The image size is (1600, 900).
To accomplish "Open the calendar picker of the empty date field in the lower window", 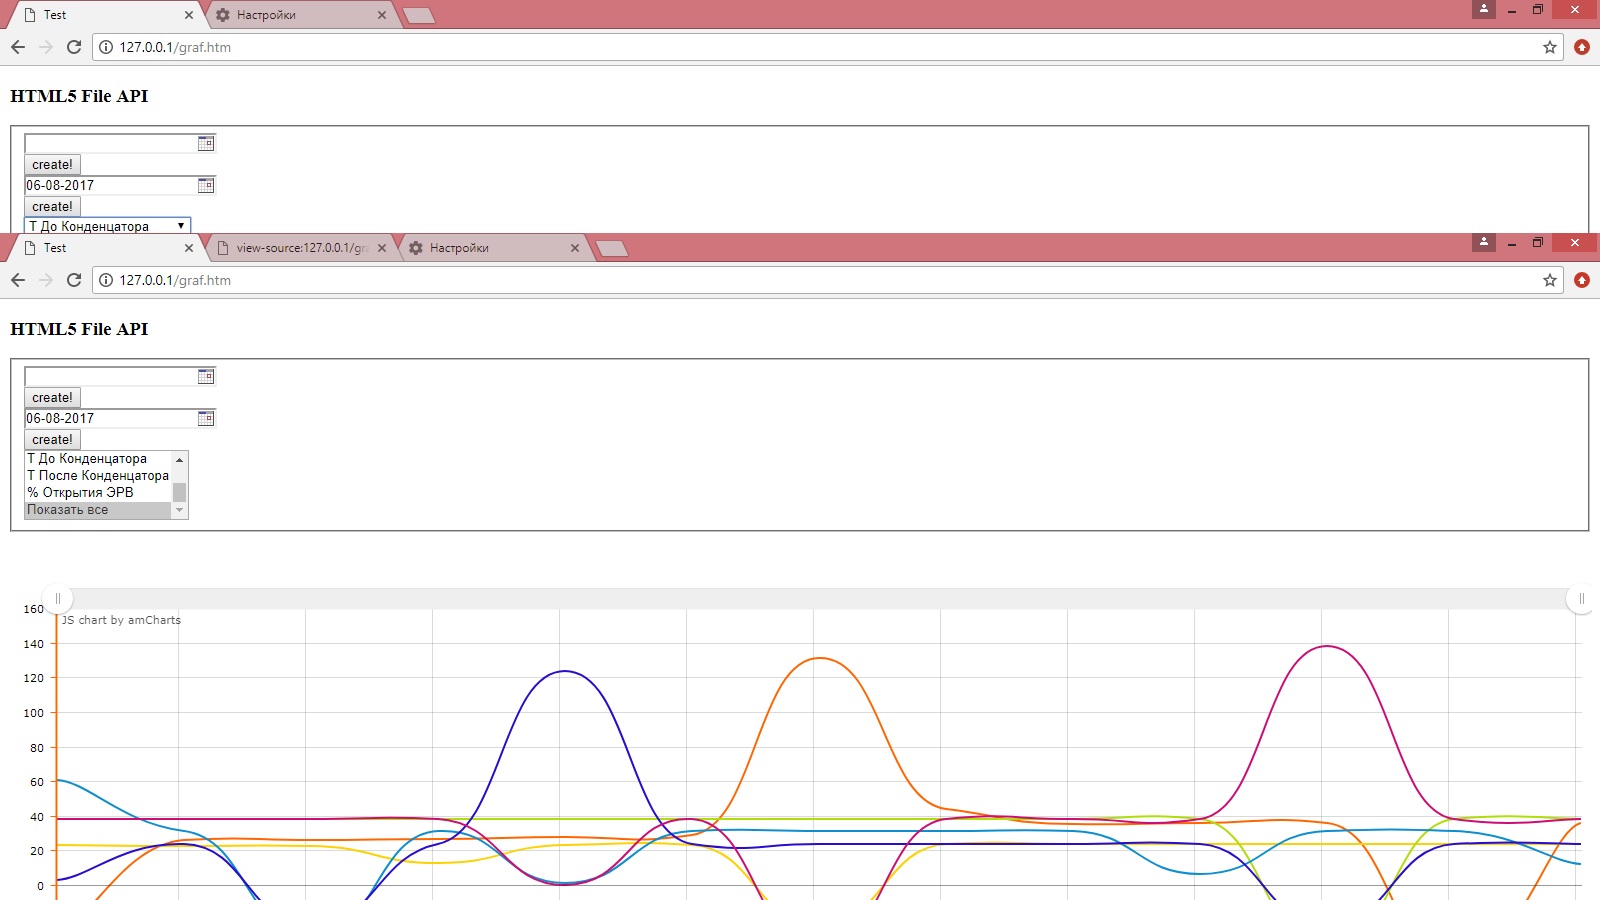I will click(206, 377).
